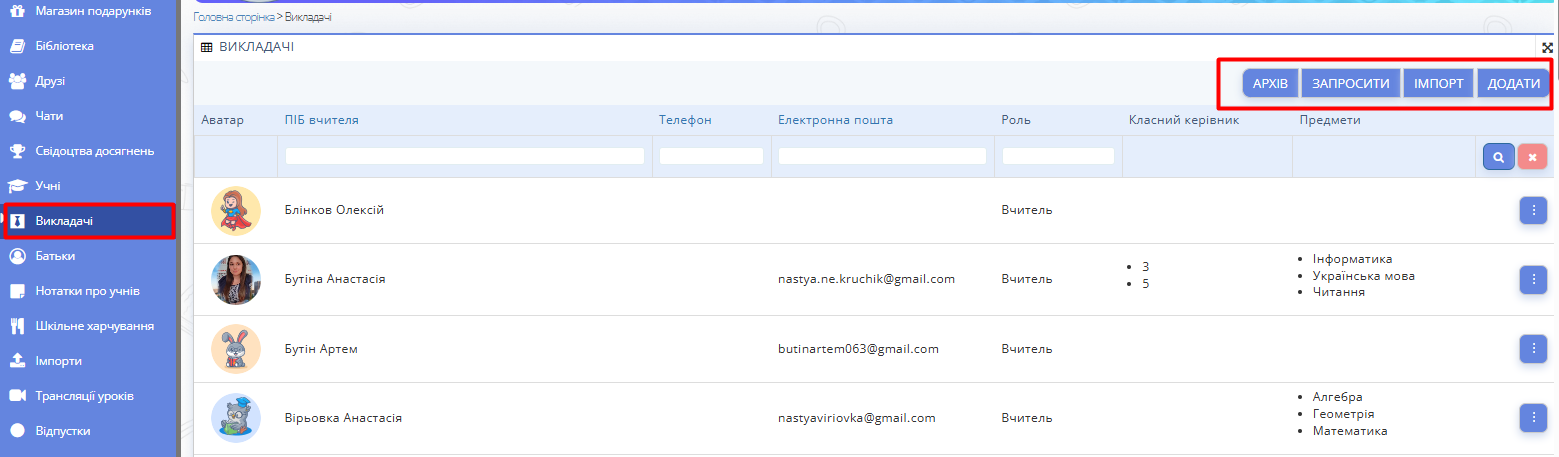Open actions menu for Бутіна Анастасія
Viewport: 1559px width, 457px height.
pos(1533,279)
